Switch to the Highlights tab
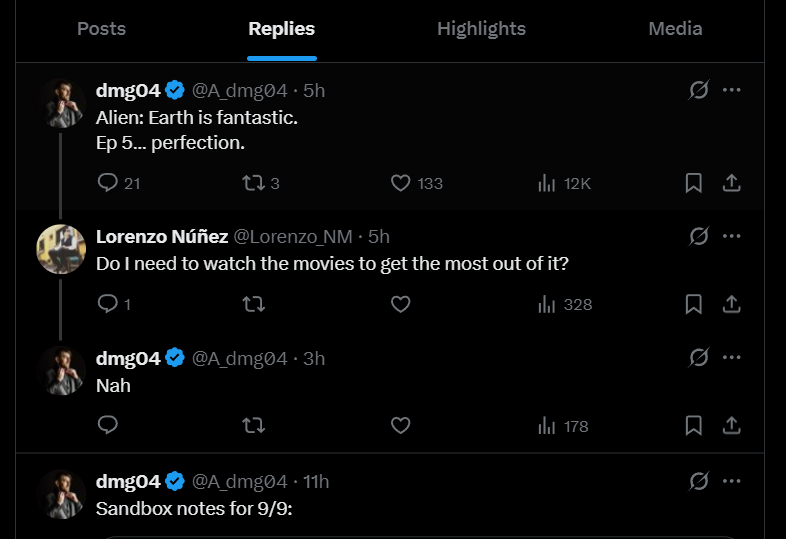Image resolution: width=786 pixels, height=539 pixels. click(481, 29)
